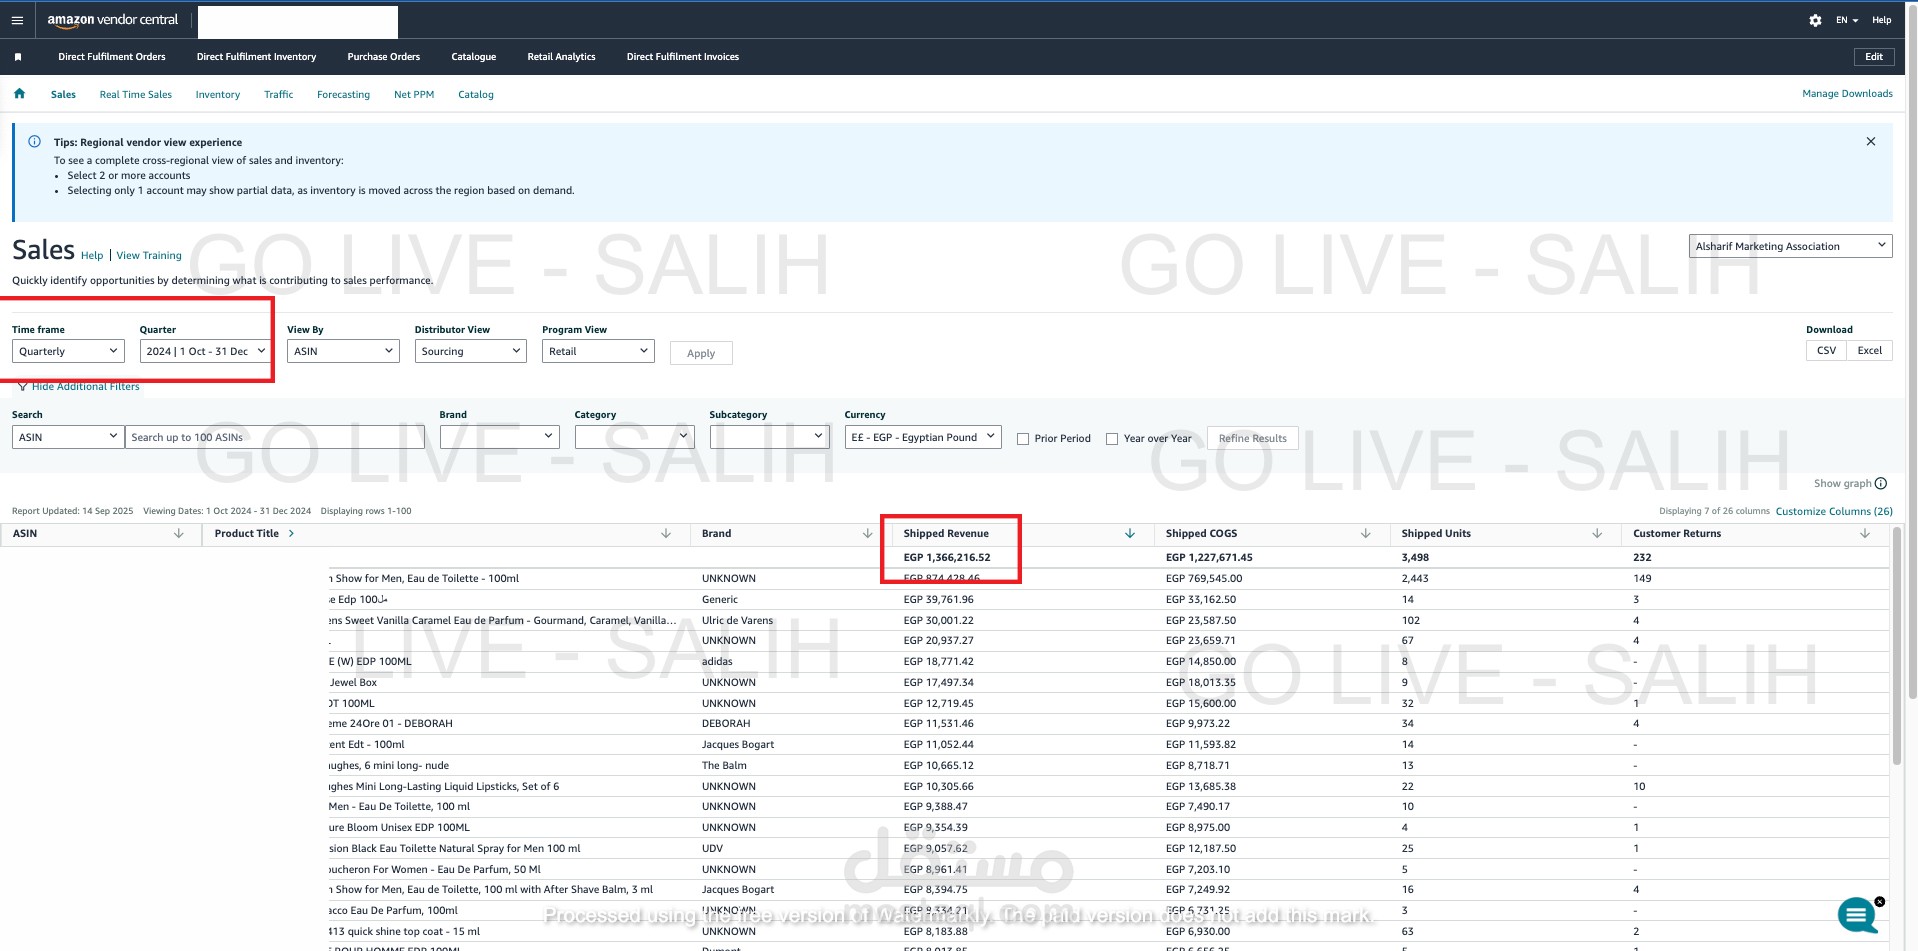Open the header Help link
The width and height of the screenshot is (1918, 951).
[1882, 20]
